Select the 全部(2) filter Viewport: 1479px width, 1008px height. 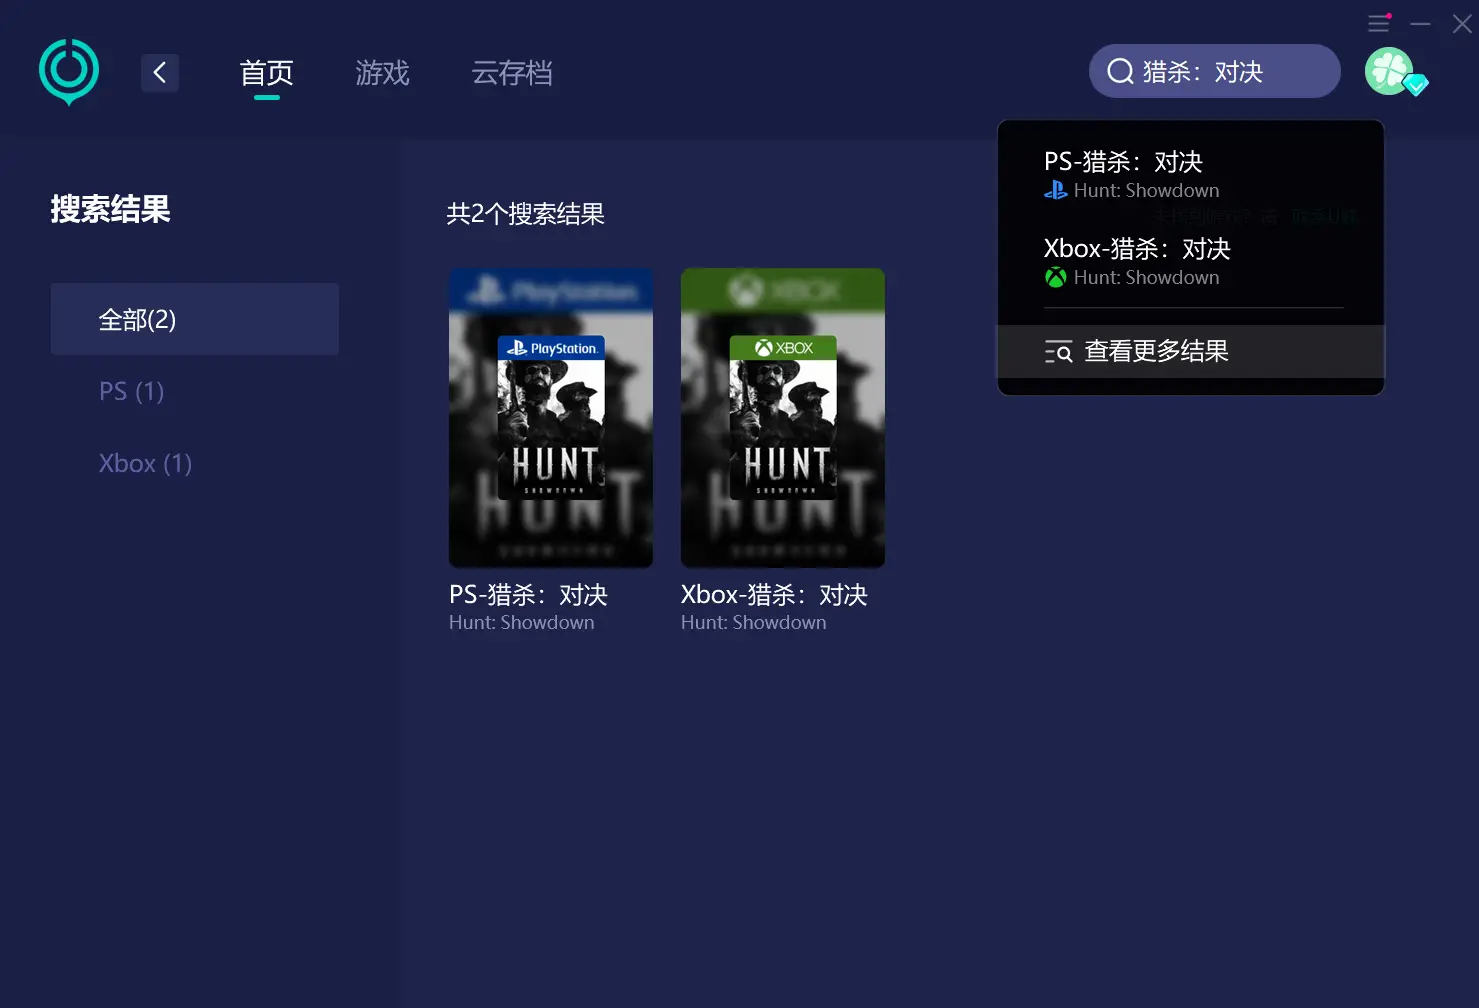[194, 319]
